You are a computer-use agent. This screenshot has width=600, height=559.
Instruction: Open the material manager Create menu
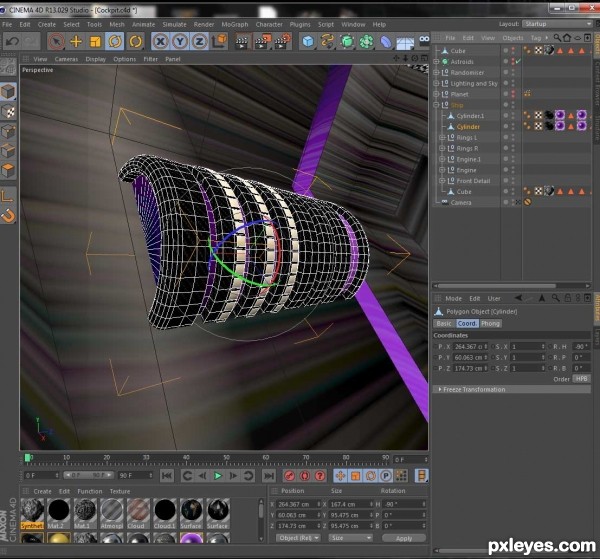click(42, 491)
